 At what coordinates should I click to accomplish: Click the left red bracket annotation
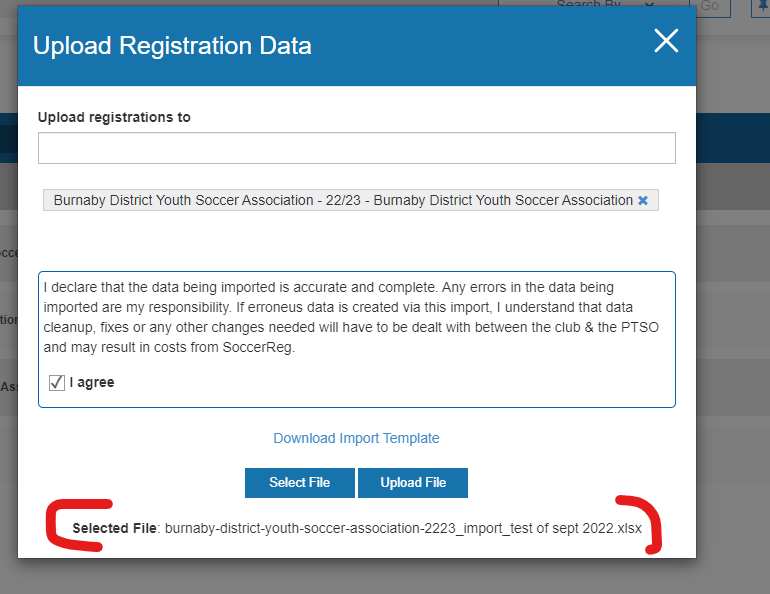72,527
